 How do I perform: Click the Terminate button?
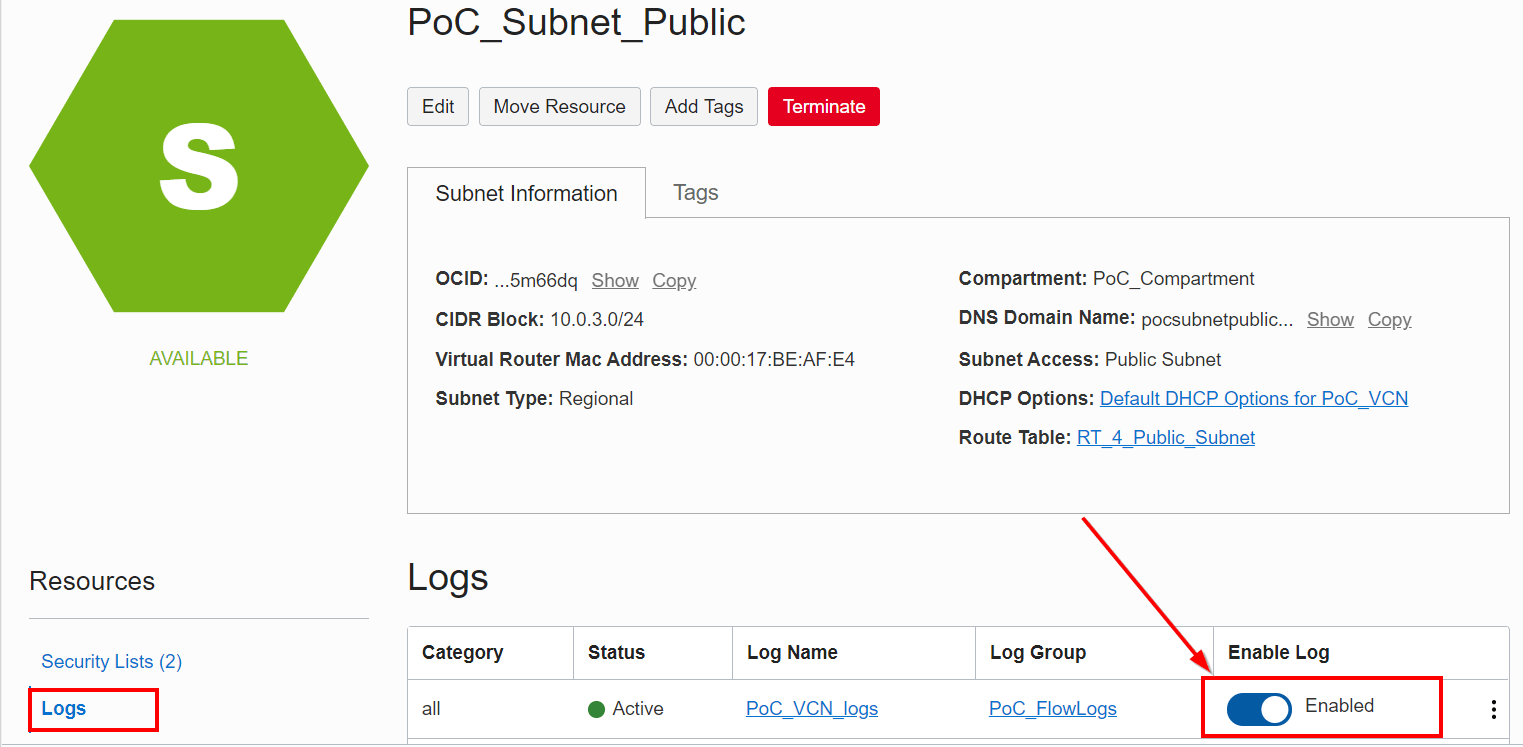tap(823, 106)
